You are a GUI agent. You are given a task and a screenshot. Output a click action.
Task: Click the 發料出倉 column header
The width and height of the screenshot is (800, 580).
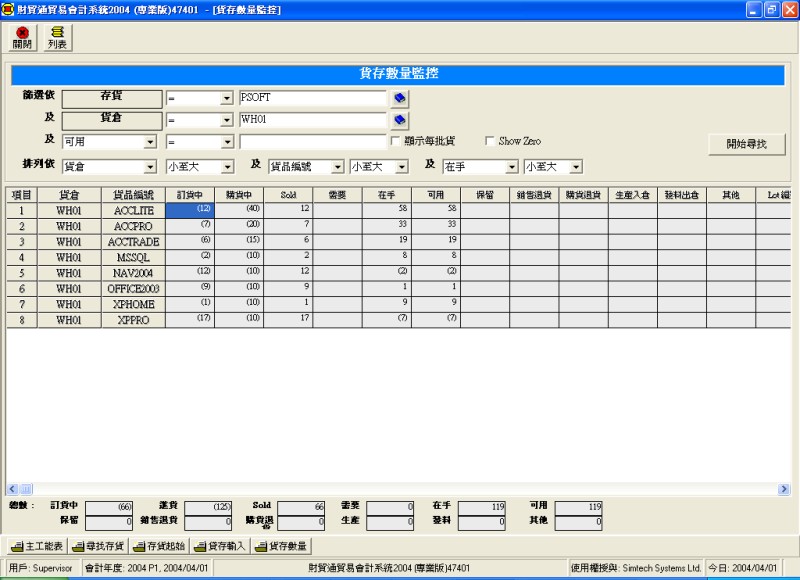pyautogui.click(x=682, y=195)
